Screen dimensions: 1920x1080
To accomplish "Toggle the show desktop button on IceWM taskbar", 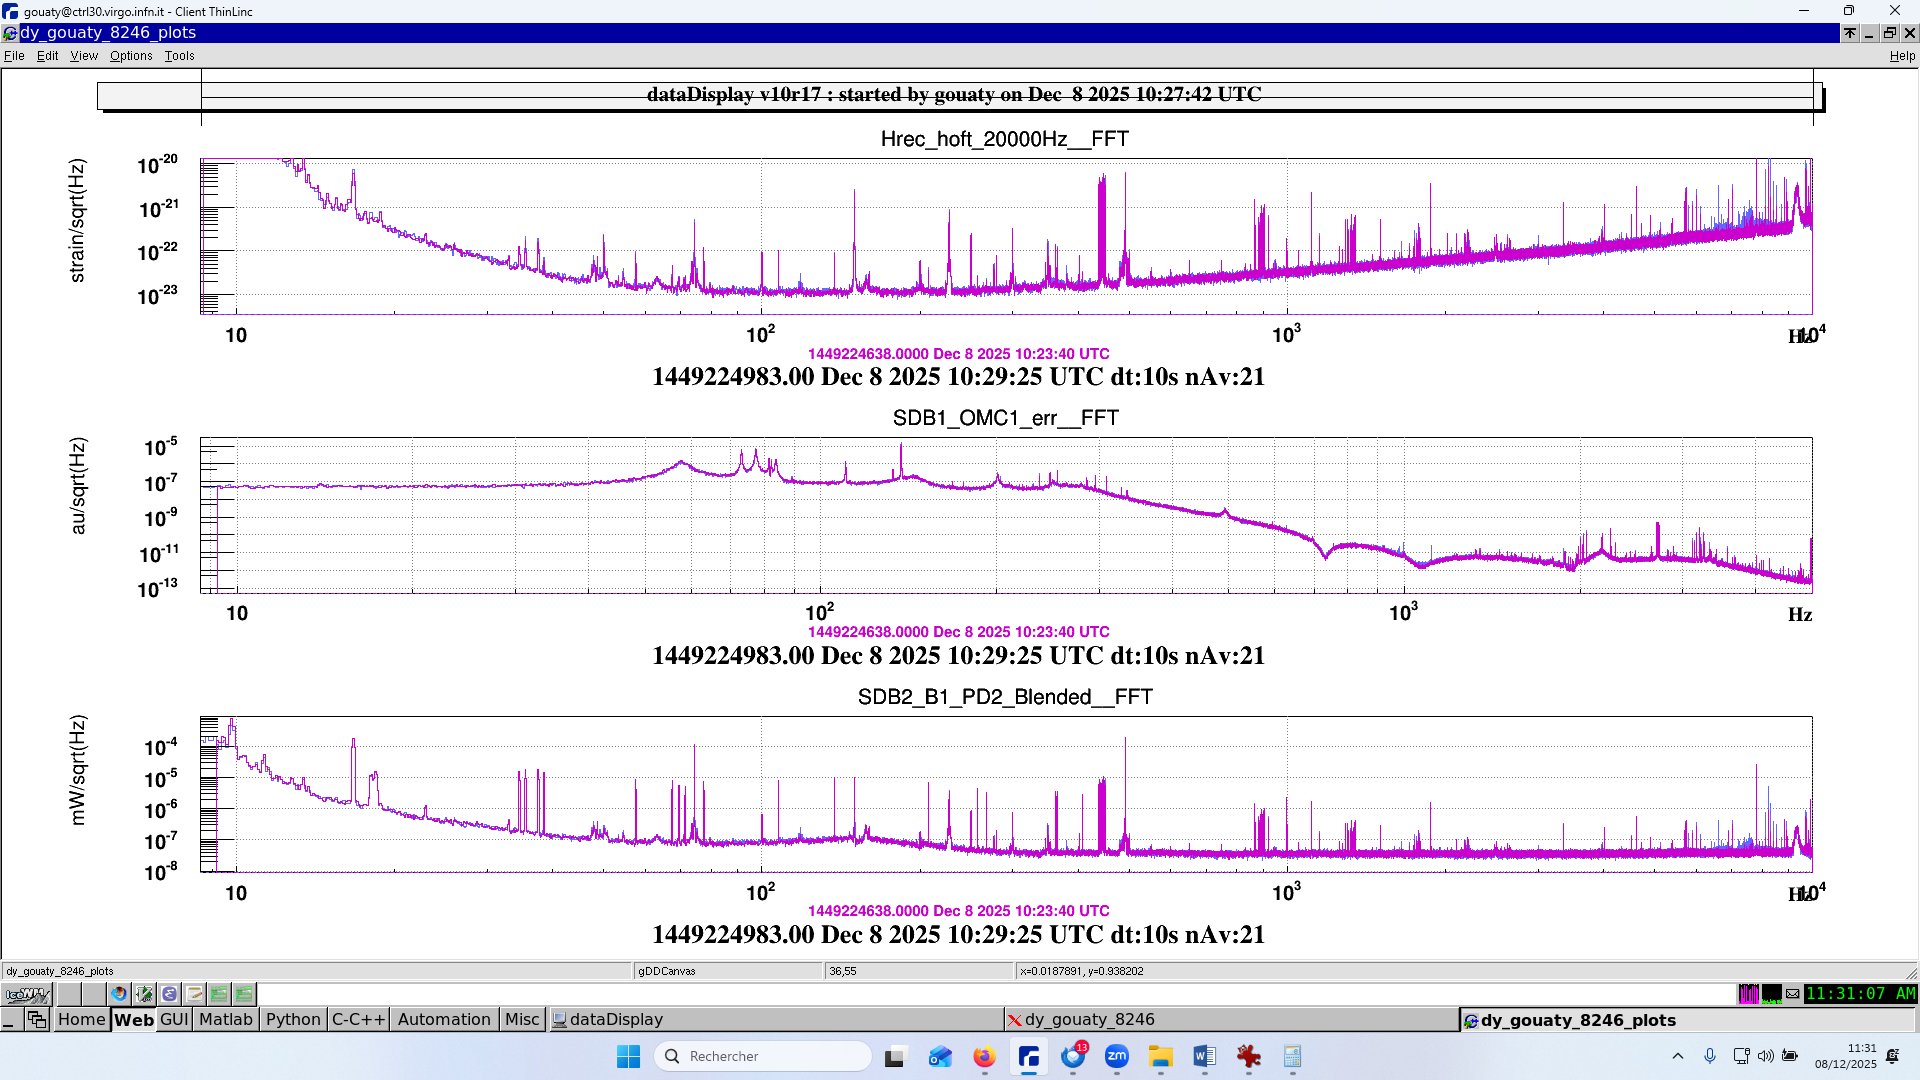I will (x=10, y=1019).
